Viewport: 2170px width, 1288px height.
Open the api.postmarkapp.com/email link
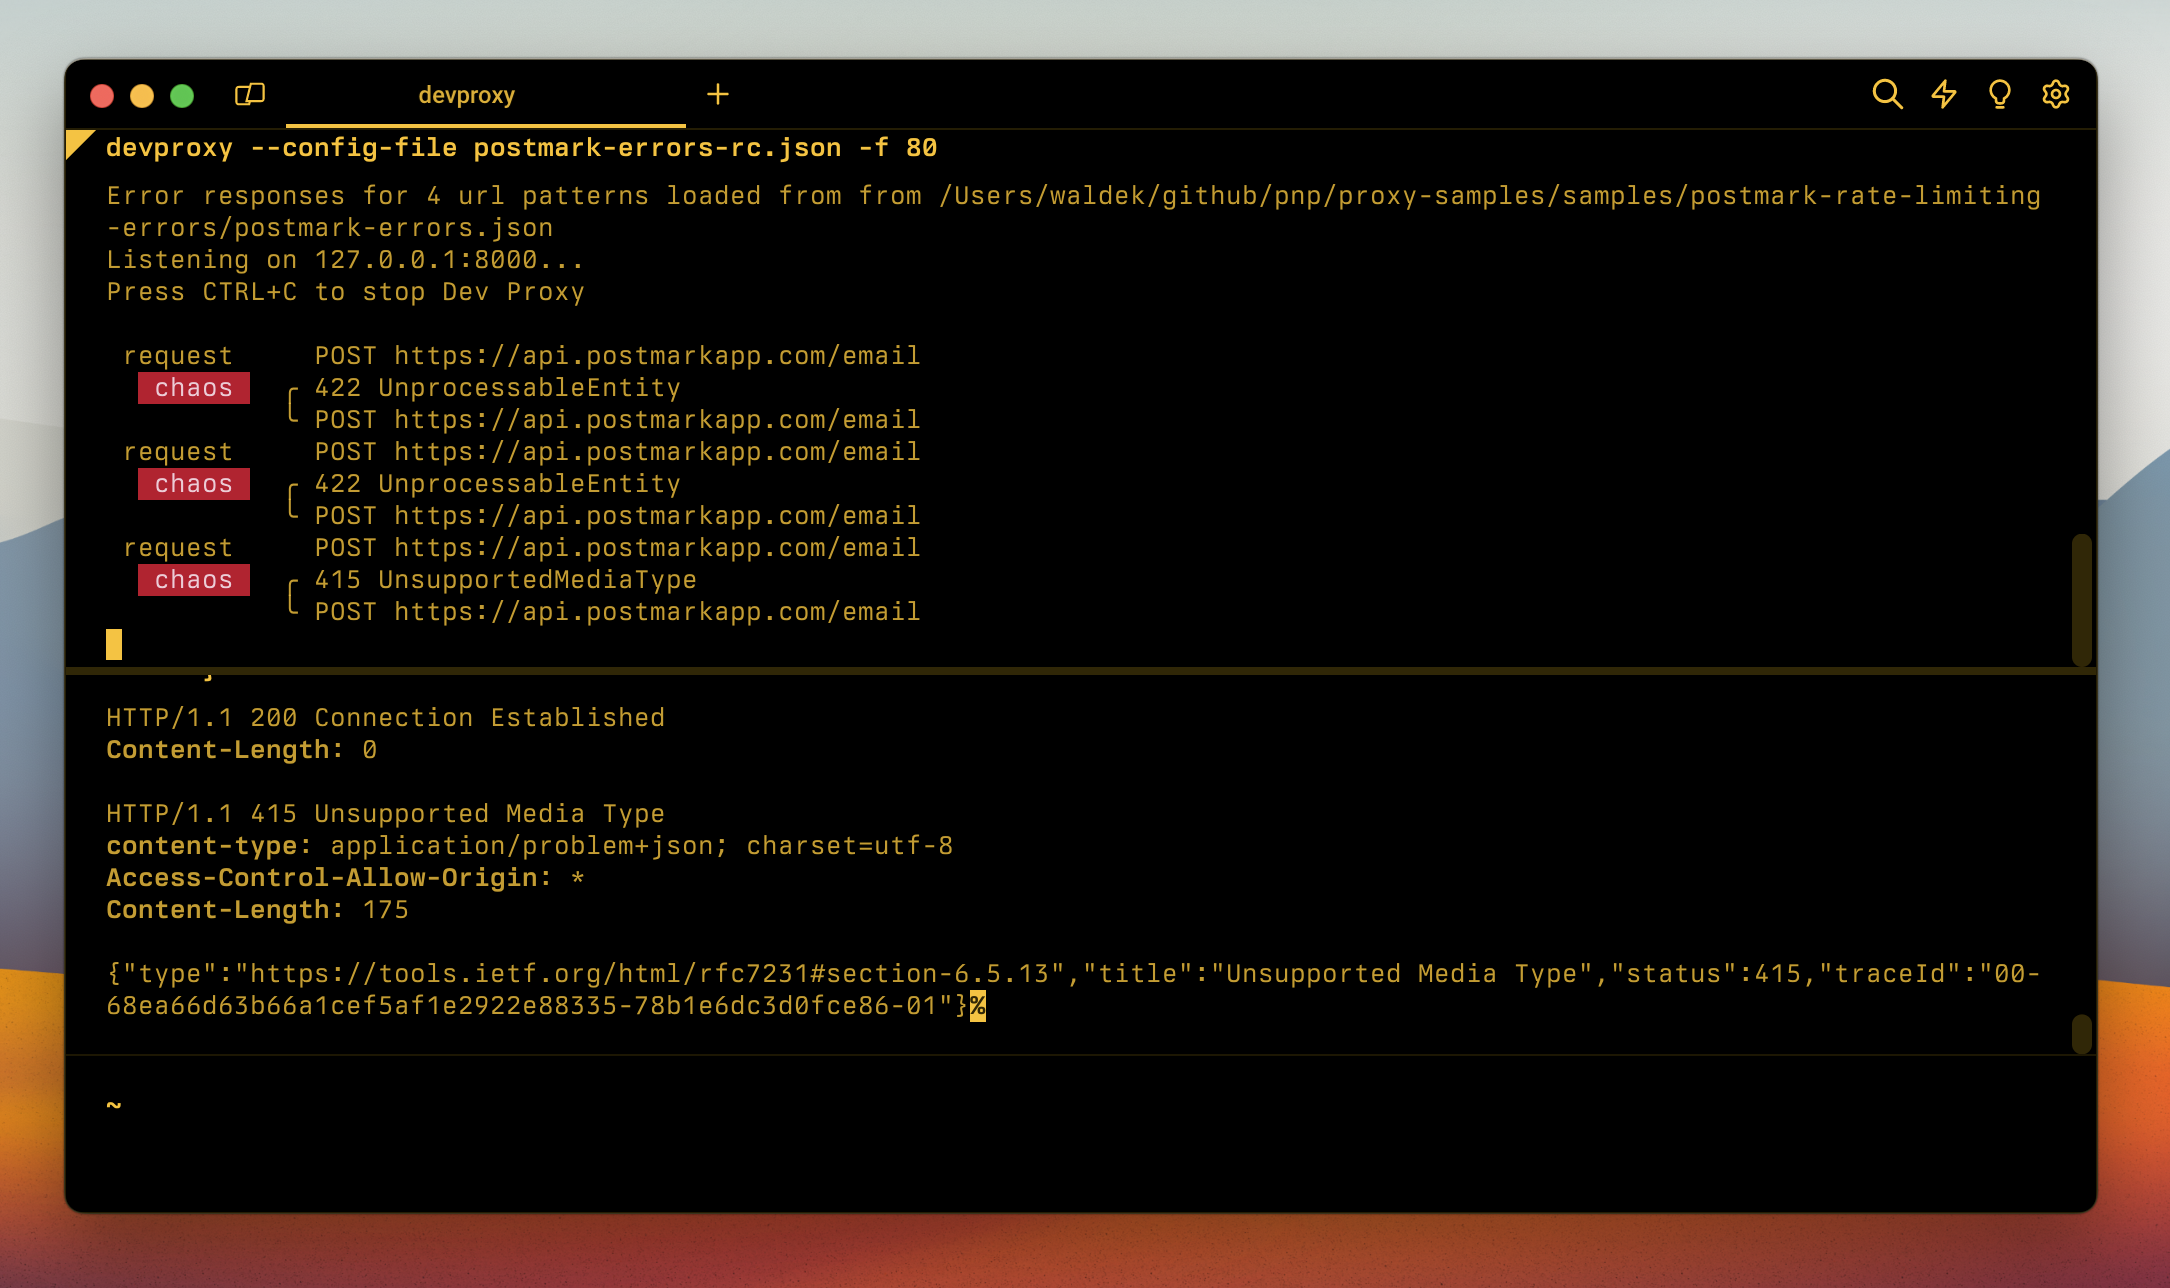tap(655, 355)
